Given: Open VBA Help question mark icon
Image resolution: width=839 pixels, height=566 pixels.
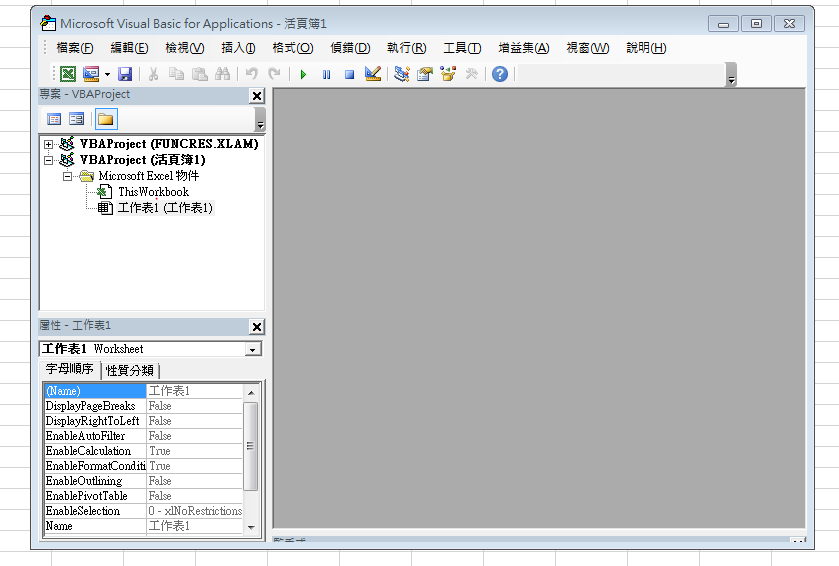Looking at the screenshot, I should [500, 74].
